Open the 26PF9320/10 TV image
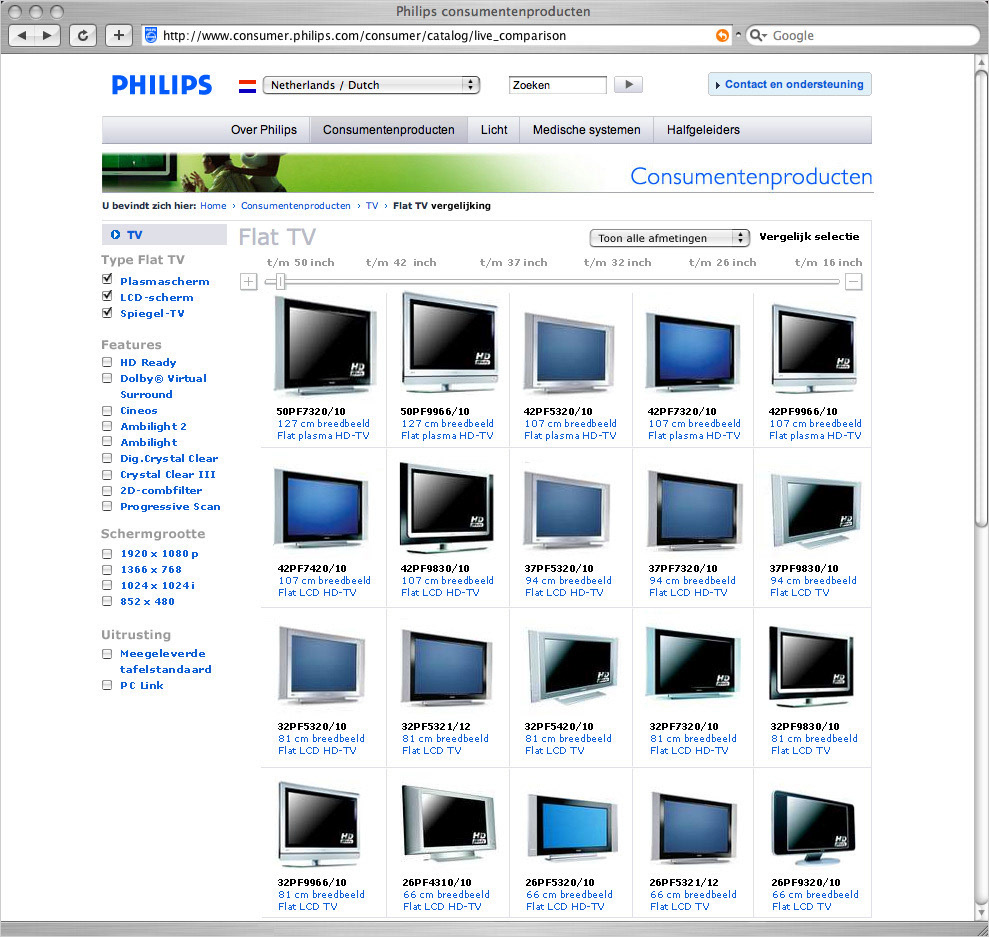 coord(814,827)
